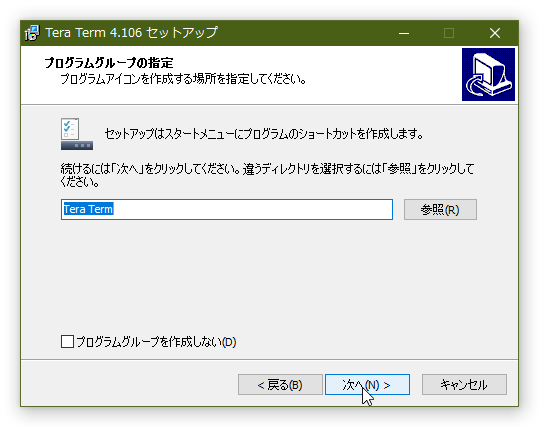The width and height of the screenshot is (539, 427).
Task: Click the text プログラムアイコンを作成する場所を指定してください。
Action: tap(183, 79)
